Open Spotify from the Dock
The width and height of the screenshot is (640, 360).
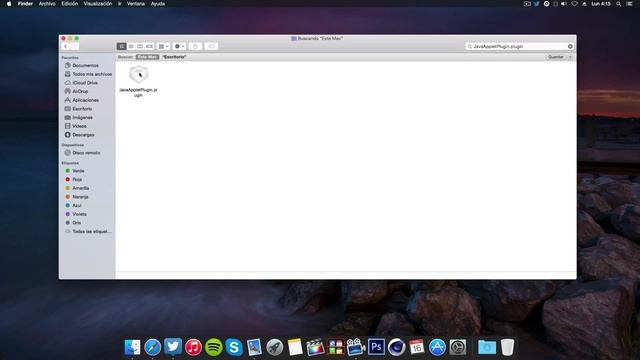point(213,347)
